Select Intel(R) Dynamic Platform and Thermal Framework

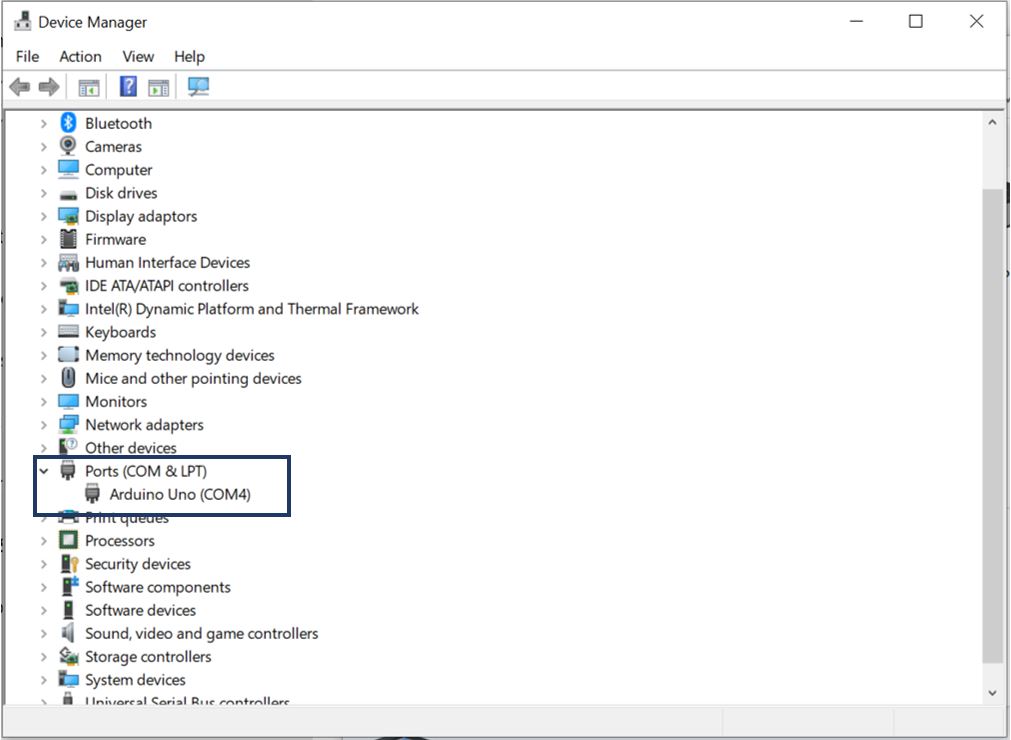[x=251, y=309]
